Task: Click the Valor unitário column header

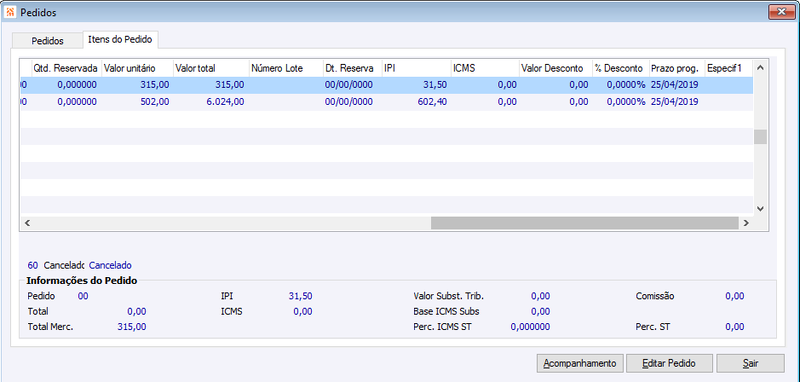Action: pos(136,68)
